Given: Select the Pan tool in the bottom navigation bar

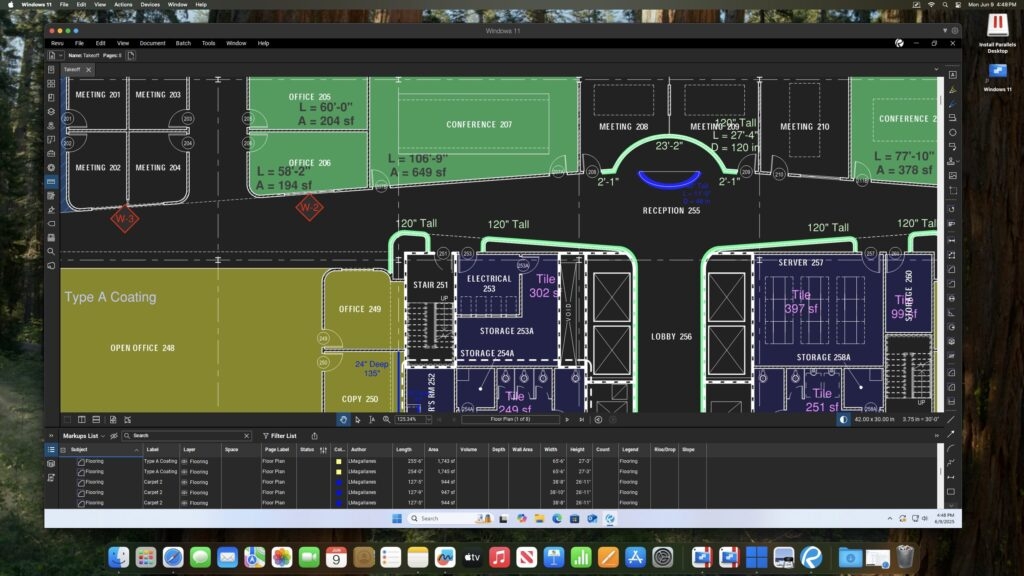Looking at the screenshot, I should point(344,420).
